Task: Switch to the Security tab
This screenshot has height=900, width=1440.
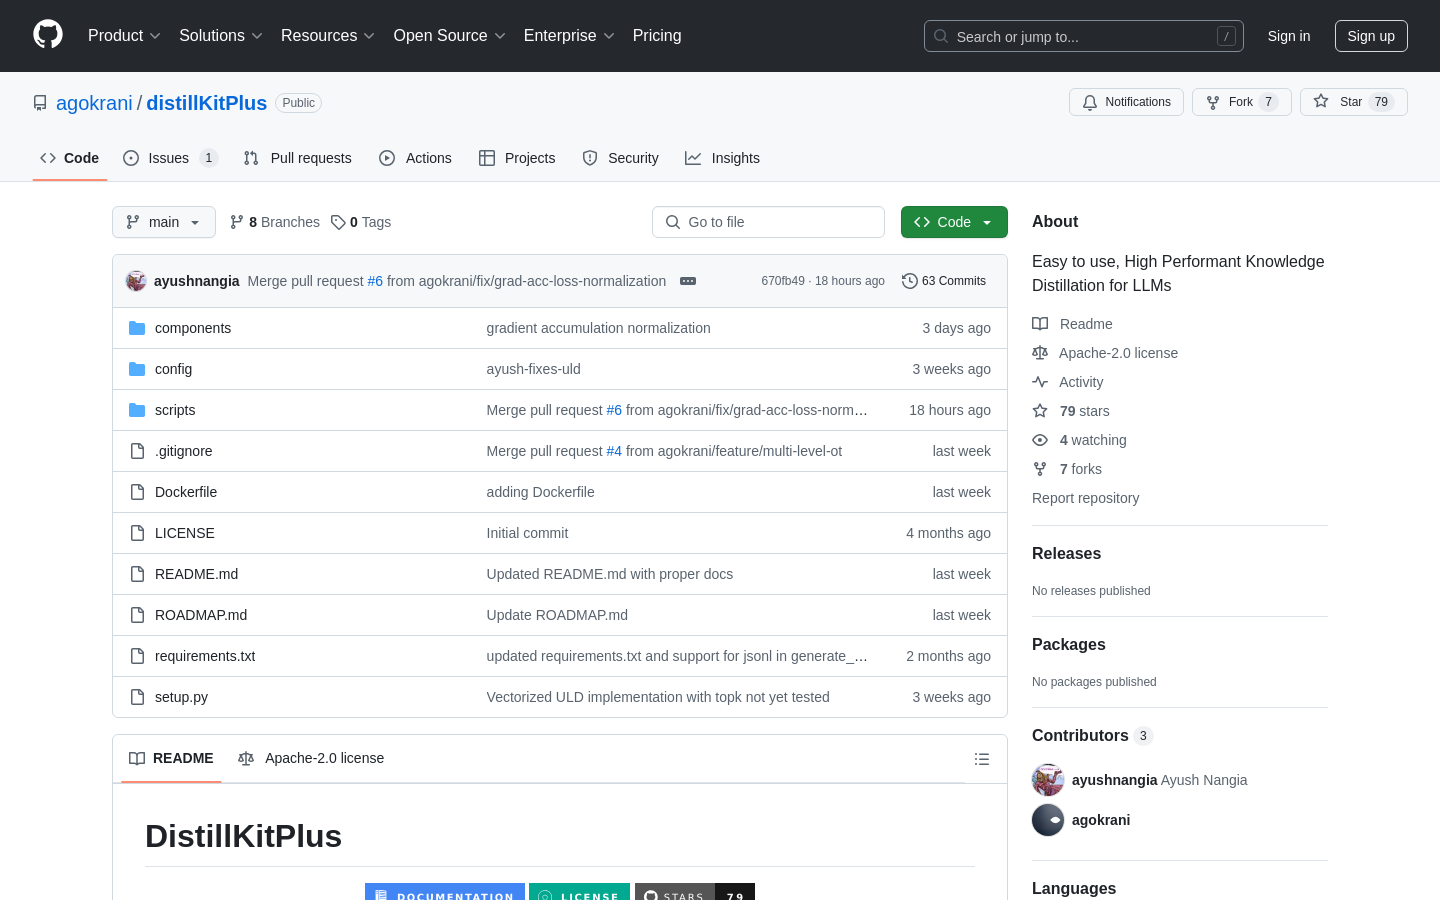Action: [x=621, y=158]
